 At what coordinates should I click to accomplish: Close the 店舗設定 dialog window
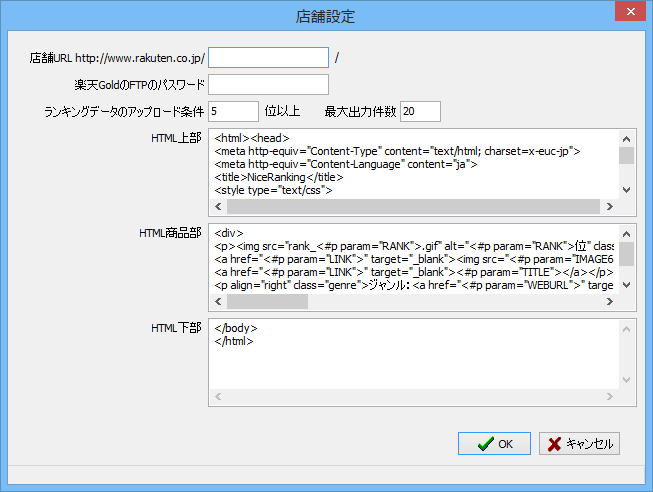[x=627, y=15]
